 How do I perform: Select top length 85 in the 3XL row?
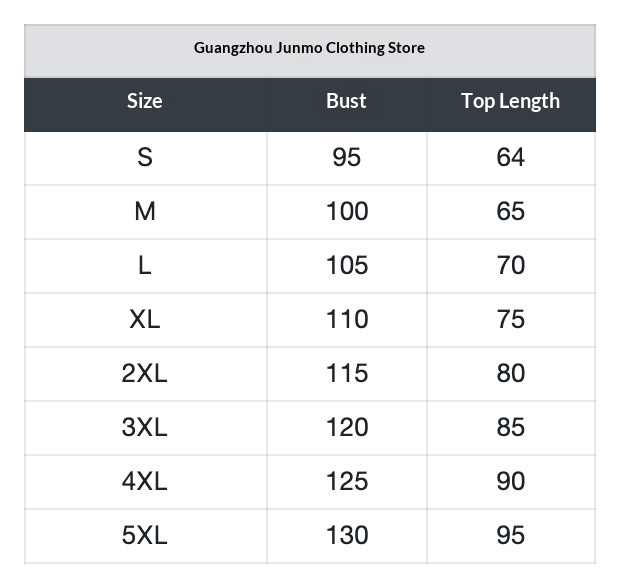pos(510,428)
